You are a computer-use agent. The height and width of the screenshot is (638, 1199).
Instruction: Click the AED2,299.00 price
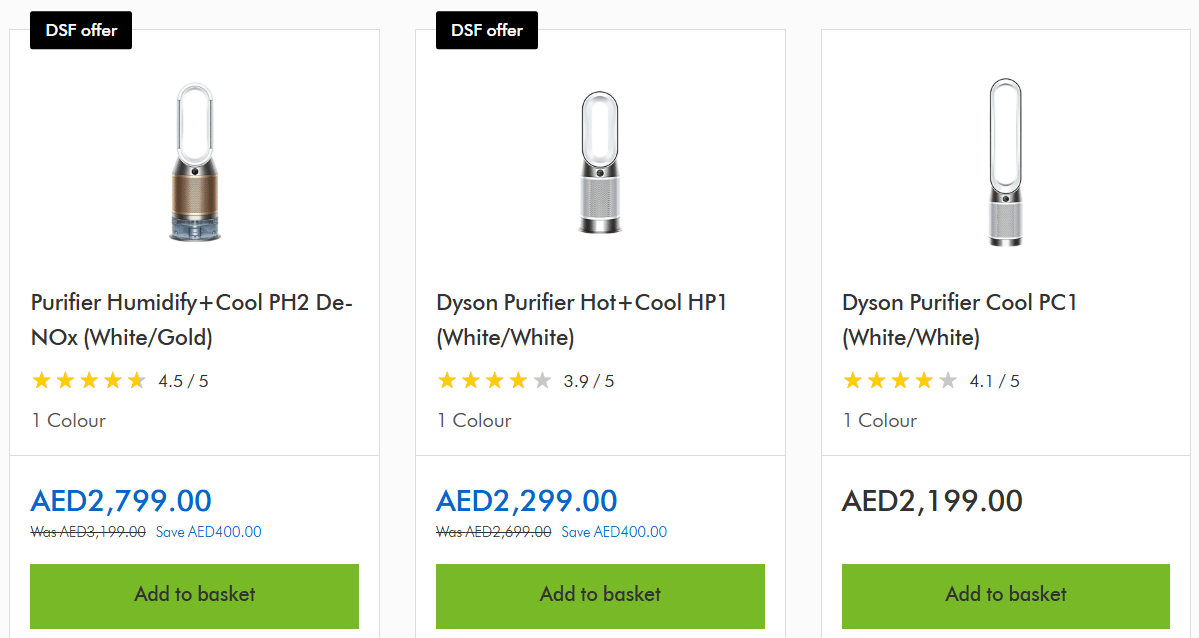tap(527, 501)
